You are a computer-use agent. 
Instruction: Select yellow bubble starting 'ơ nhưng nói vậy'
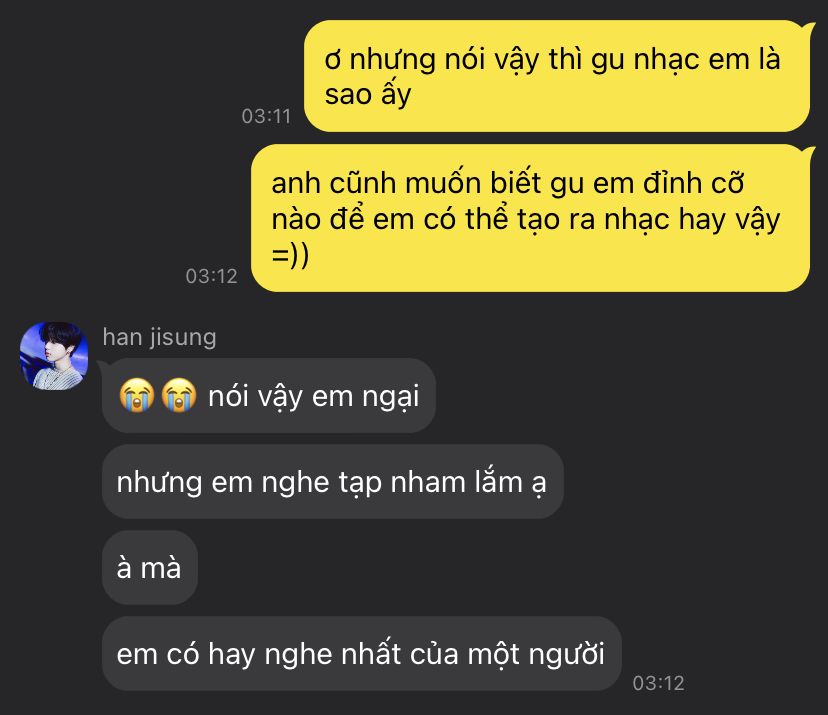tap(557, 76)
